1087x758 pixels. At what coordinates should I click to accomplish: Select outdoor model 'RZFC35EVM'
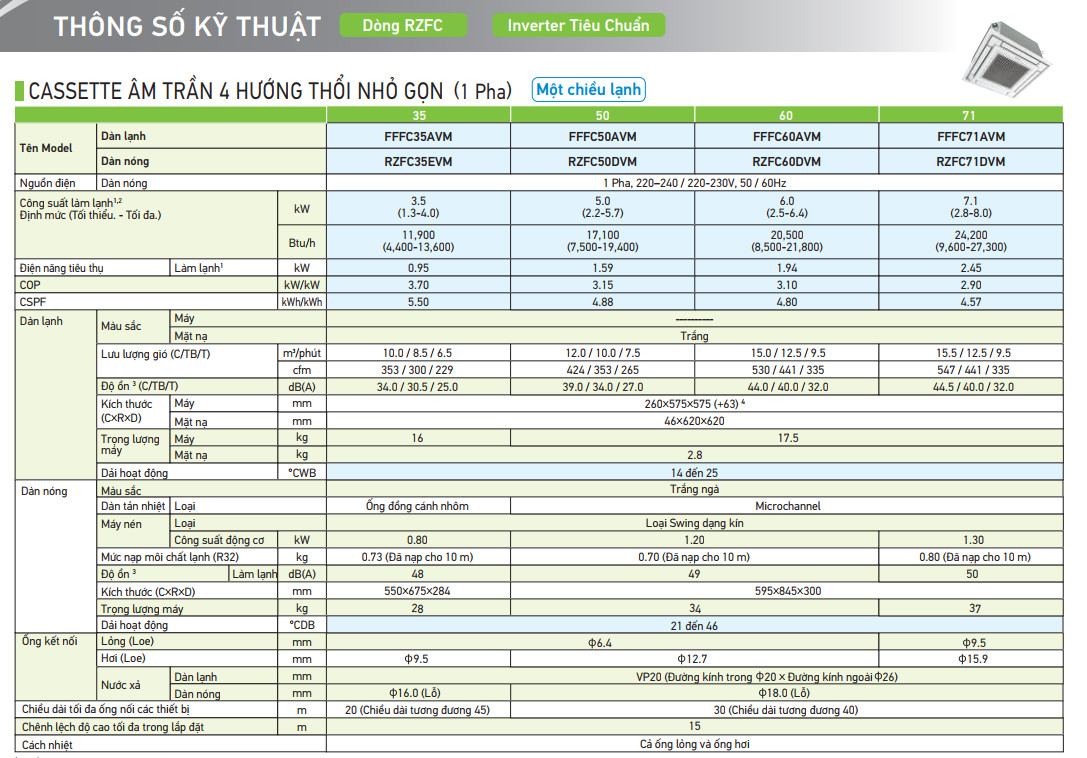point(418,162)
